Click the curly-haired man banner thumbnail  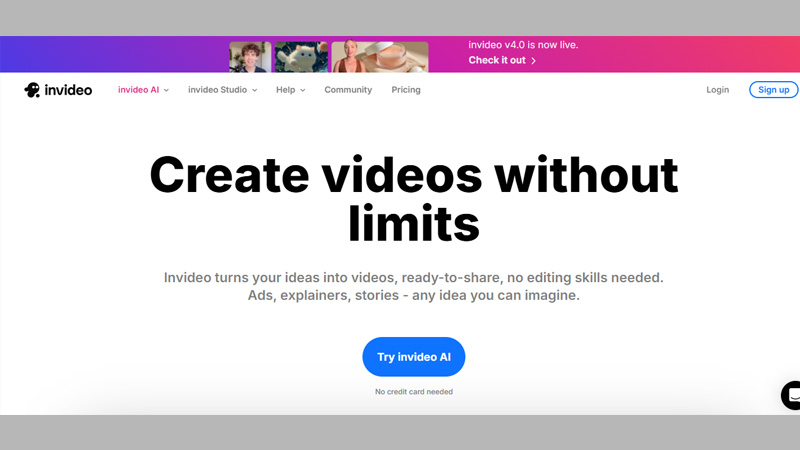coord(250,57)
